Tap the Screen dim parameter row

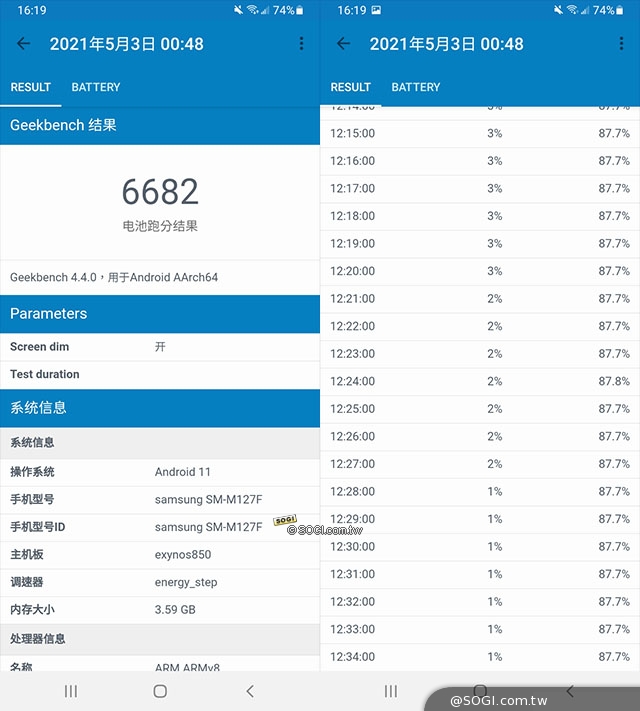point(160,347)
